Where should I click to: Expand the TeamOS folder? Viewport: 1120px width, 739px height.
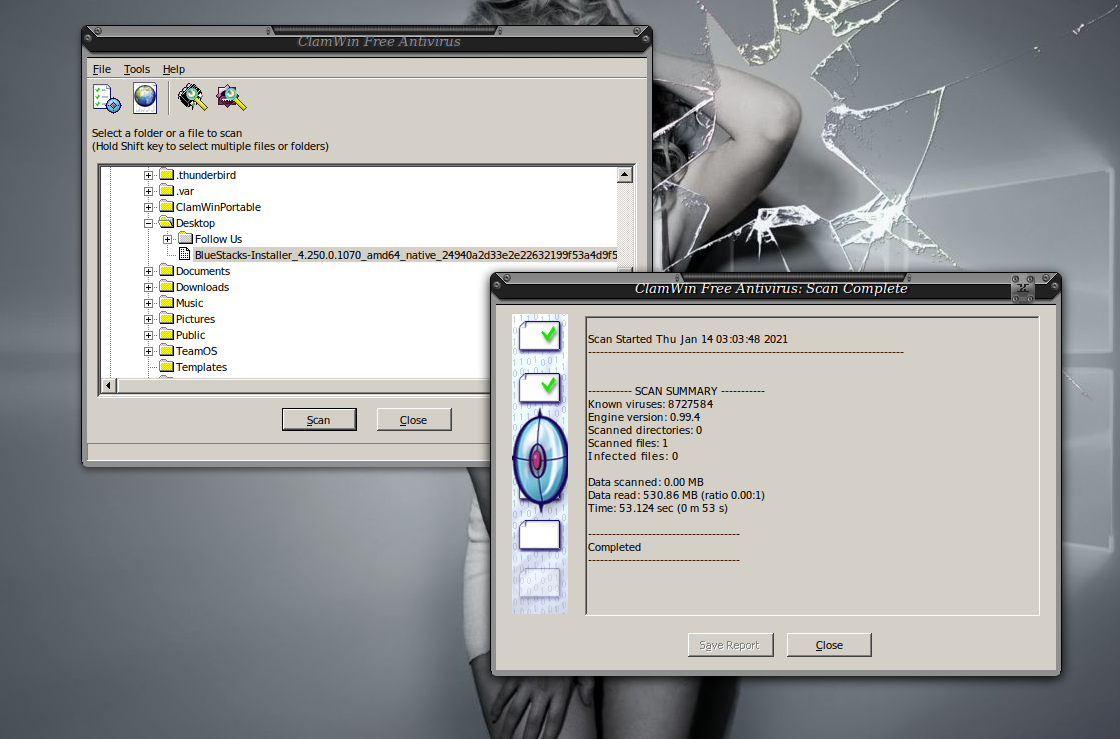(149, 351)
